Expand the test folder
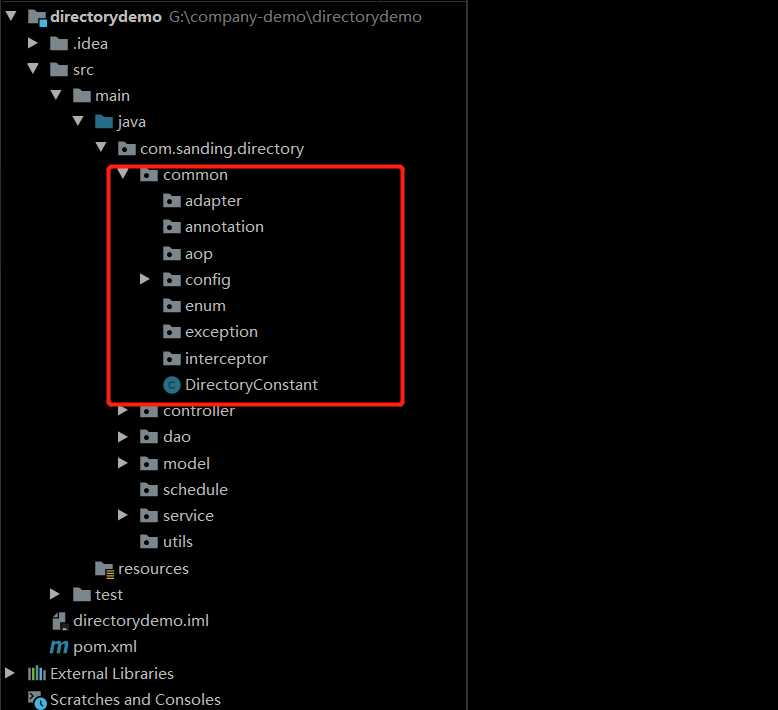Screen dimensions: 778x710 pos(55,594)
